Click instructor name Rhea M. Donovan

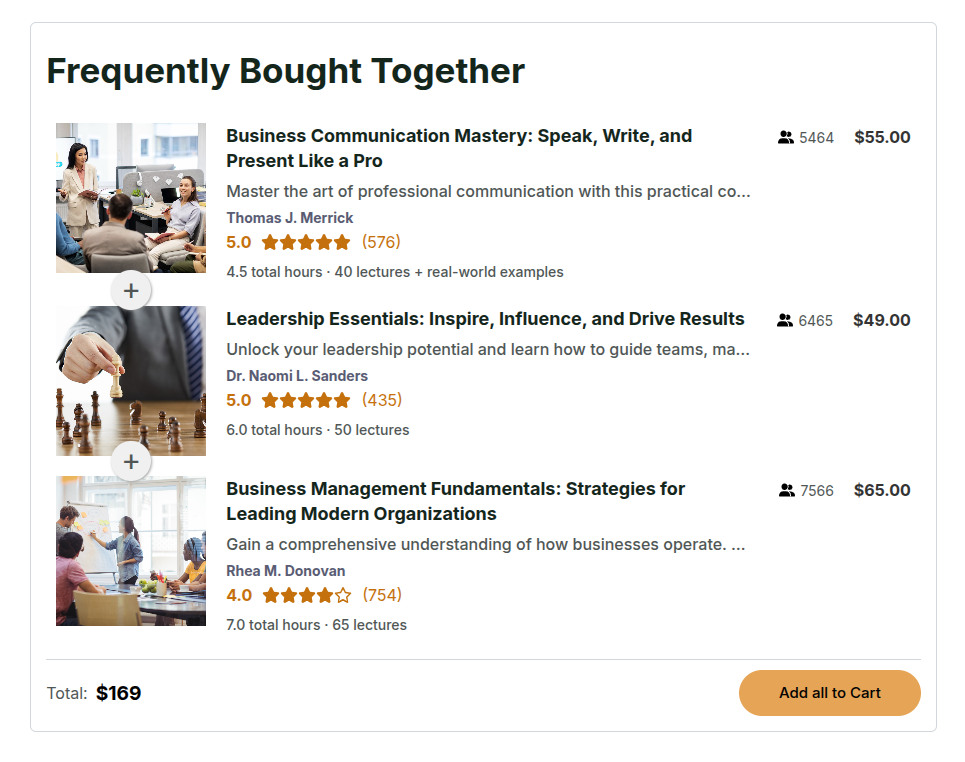[286, 571]
